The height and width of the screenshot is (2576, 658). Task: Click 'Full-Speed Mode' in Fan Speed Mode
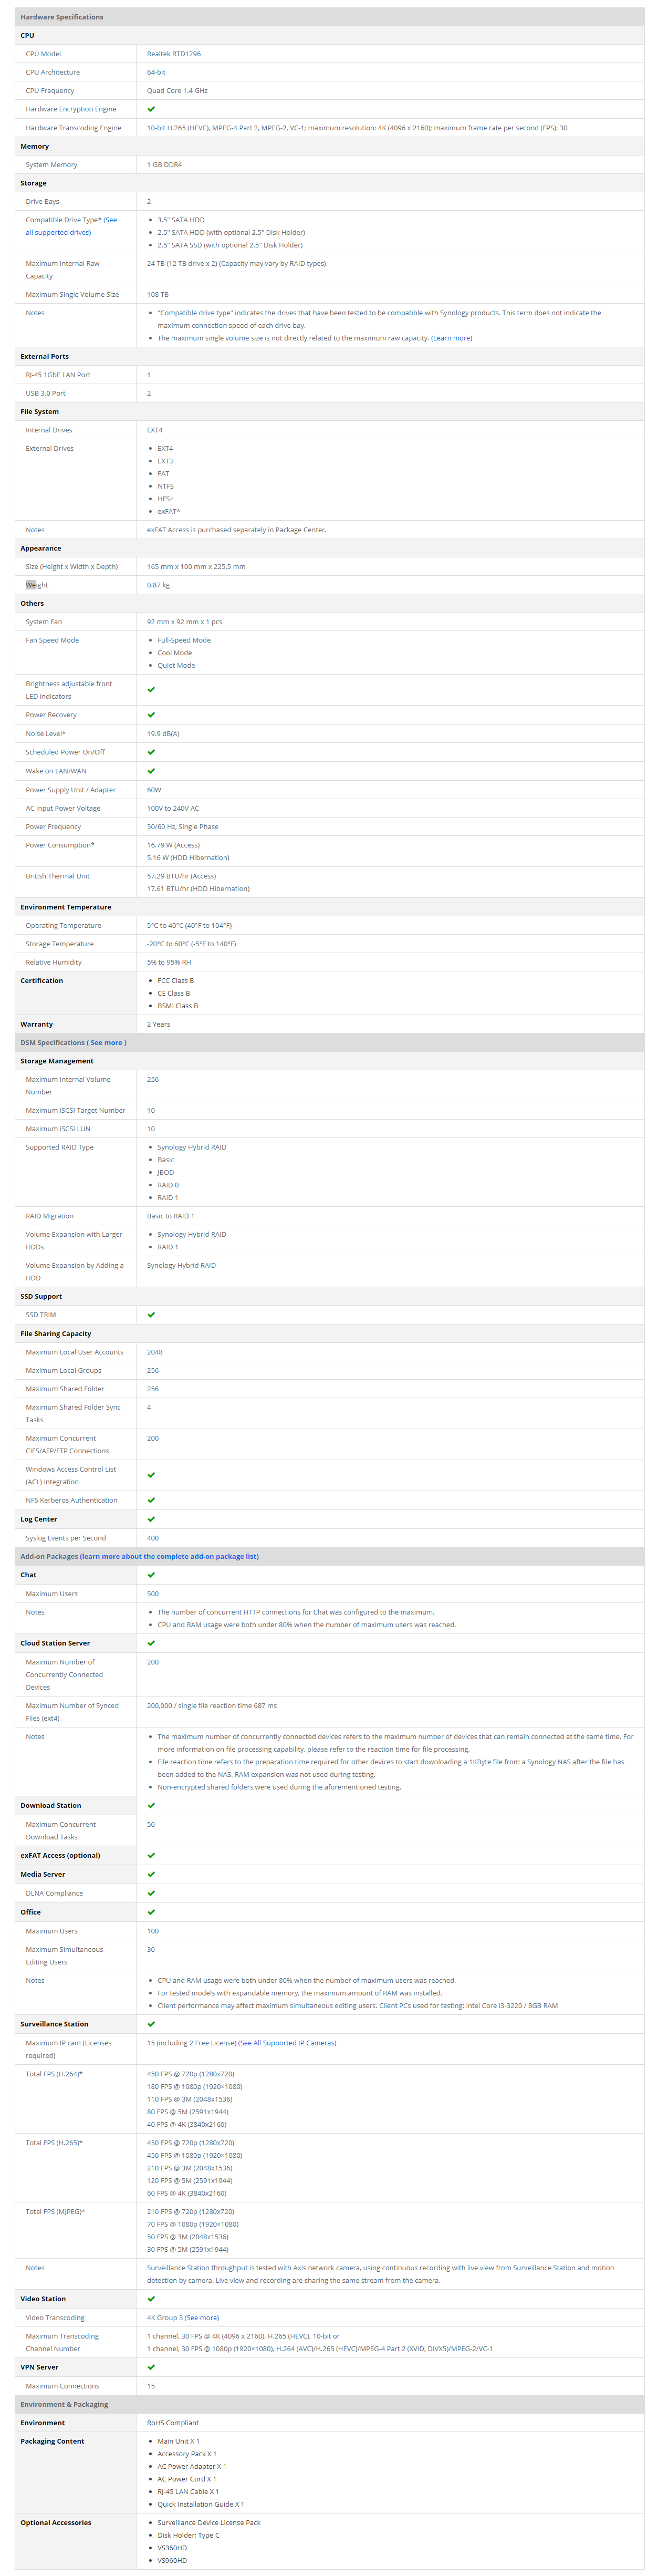point(184,640)
